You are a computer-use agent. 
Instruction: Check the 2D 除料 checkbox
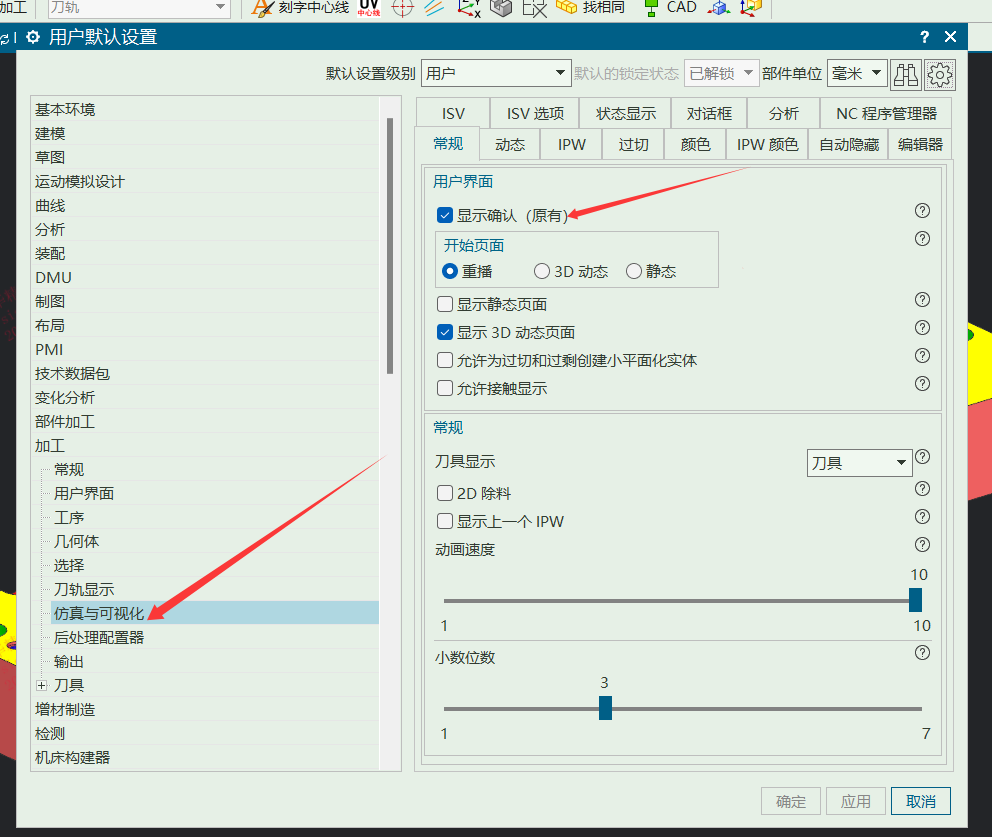tap(445, 493)
